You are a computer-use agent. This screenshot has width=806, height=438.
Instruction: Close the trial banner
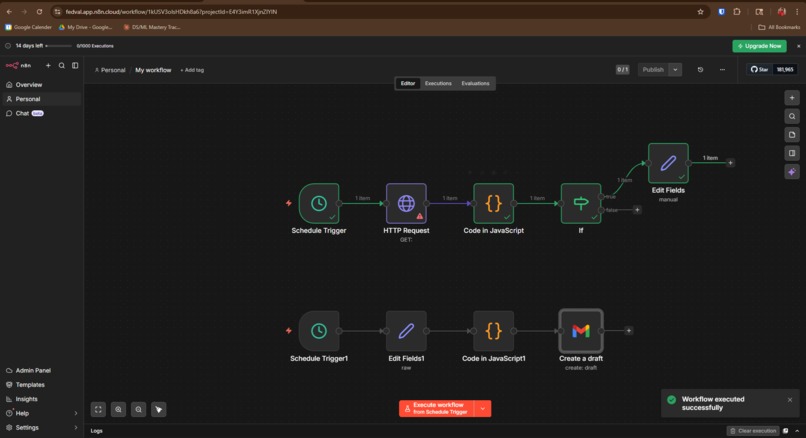click(x=799, y=46)
